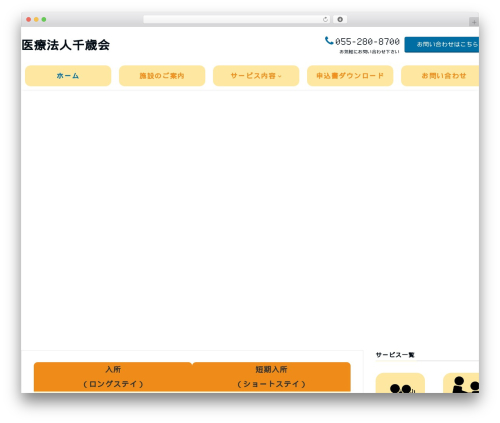The image size is (500, 423).
Task: Click the サービス一覧 heading
Action: 395,355
